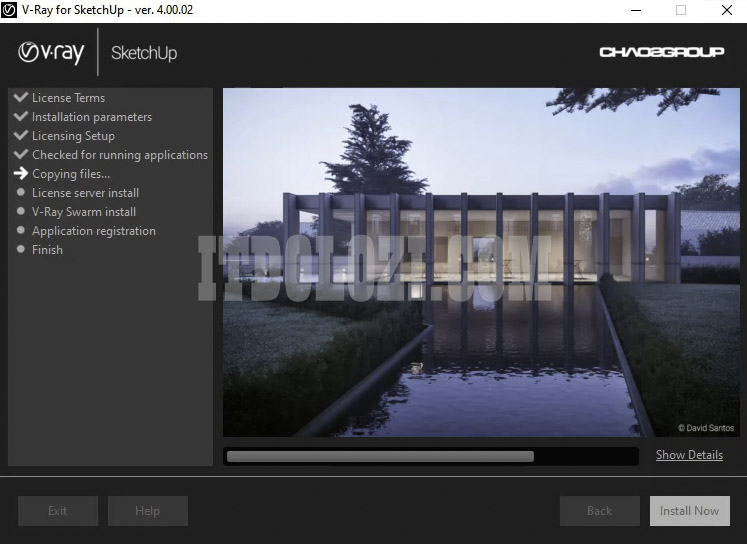Click the V-Ray title bar app icon
The image size is (747, 544).
tap(11, 10)
